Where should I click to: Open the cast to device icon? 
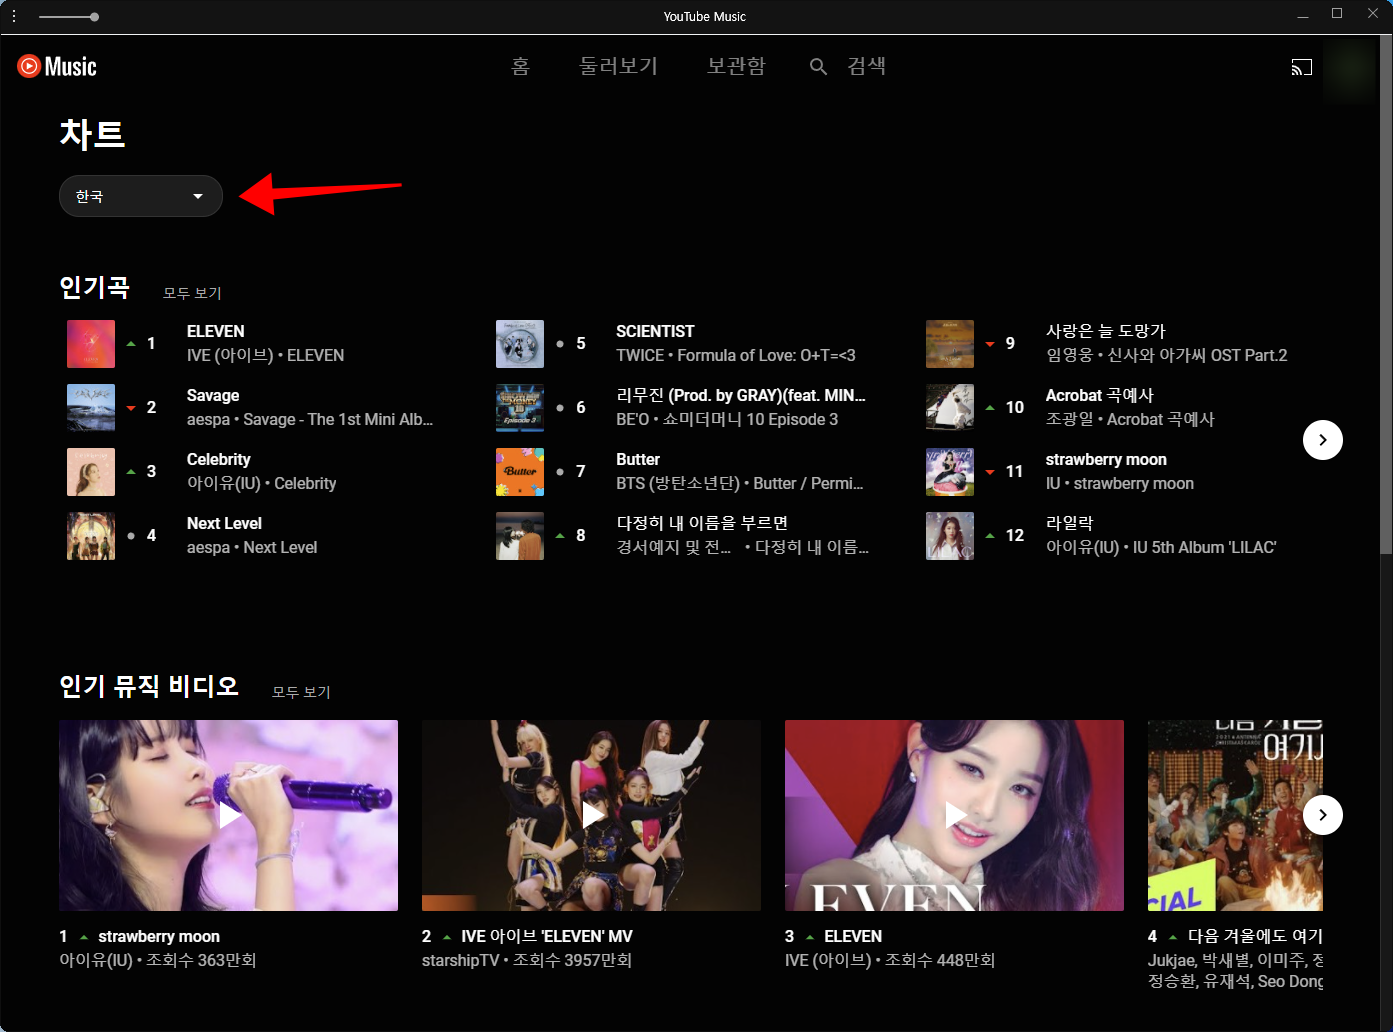pyautogui.click(x=1301, y=67)
